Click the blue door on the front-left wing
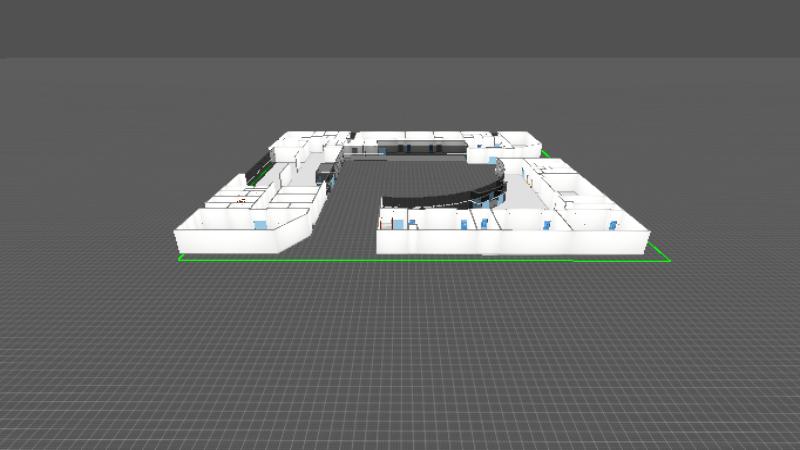The image size is (800, 450). coord(262,222)
